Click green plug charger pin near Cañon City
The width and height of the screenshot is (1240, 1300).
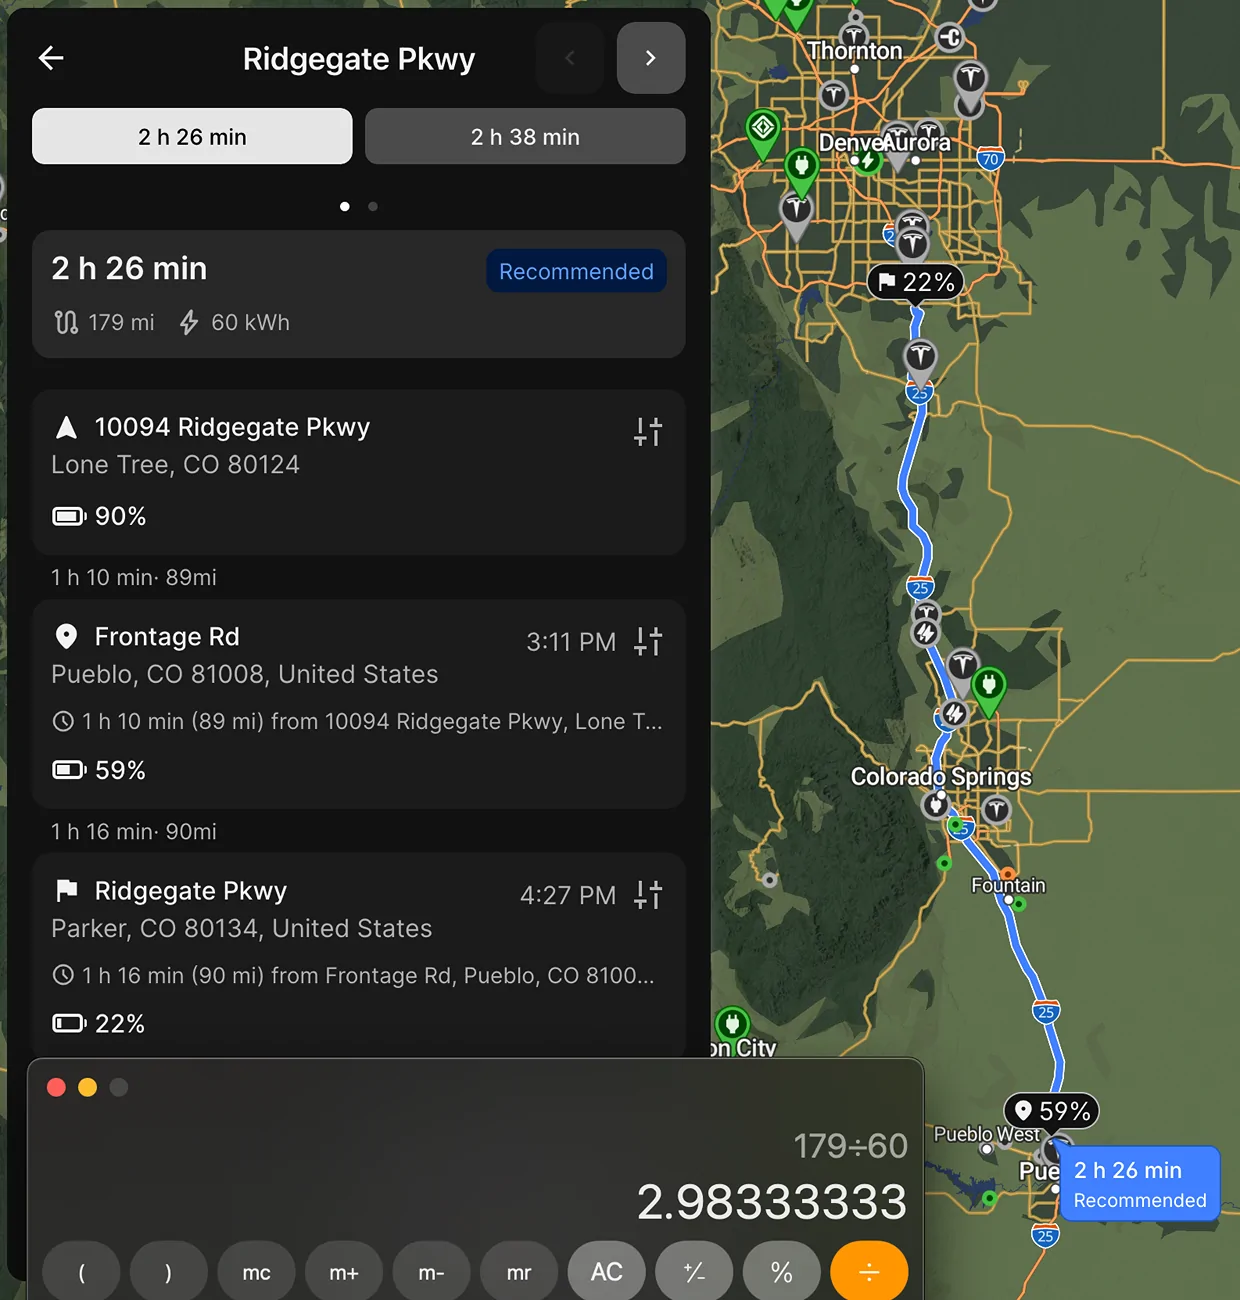coord(732,1027)
